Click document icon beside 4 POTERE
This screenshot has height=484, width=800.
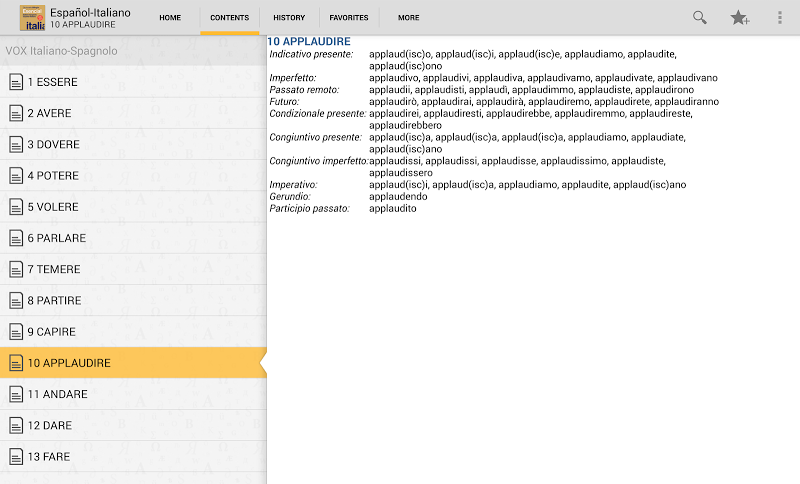(16, 175)
